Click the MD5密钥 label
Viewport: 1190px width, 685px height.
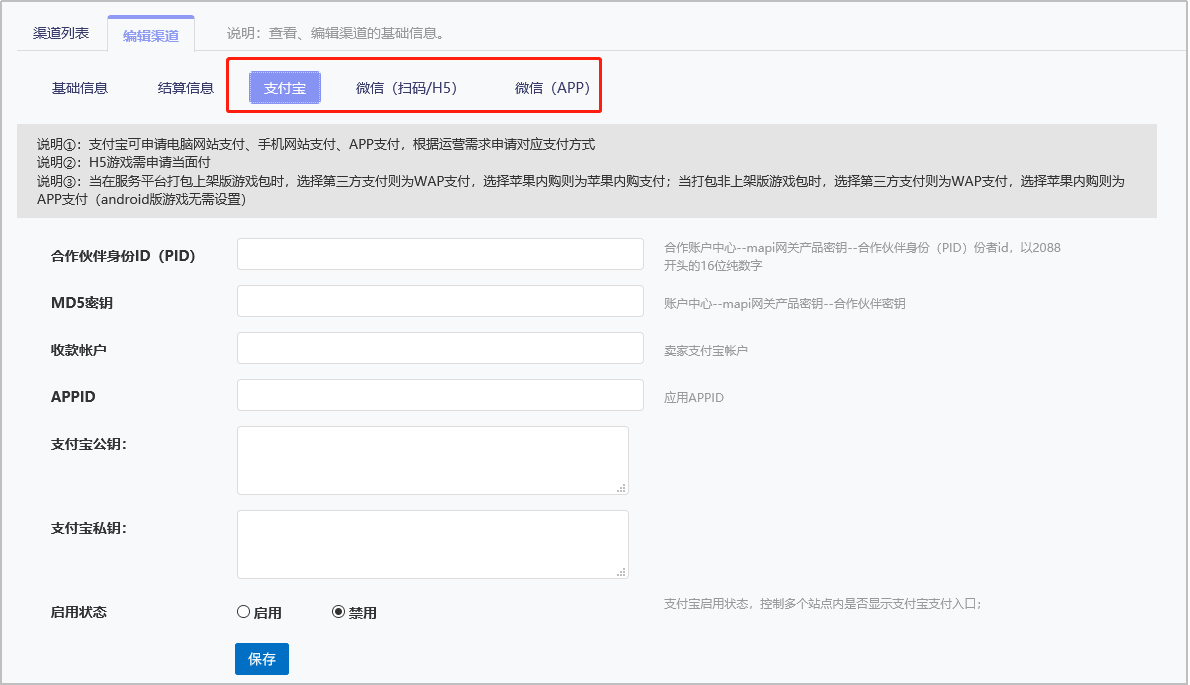(82, 303)
